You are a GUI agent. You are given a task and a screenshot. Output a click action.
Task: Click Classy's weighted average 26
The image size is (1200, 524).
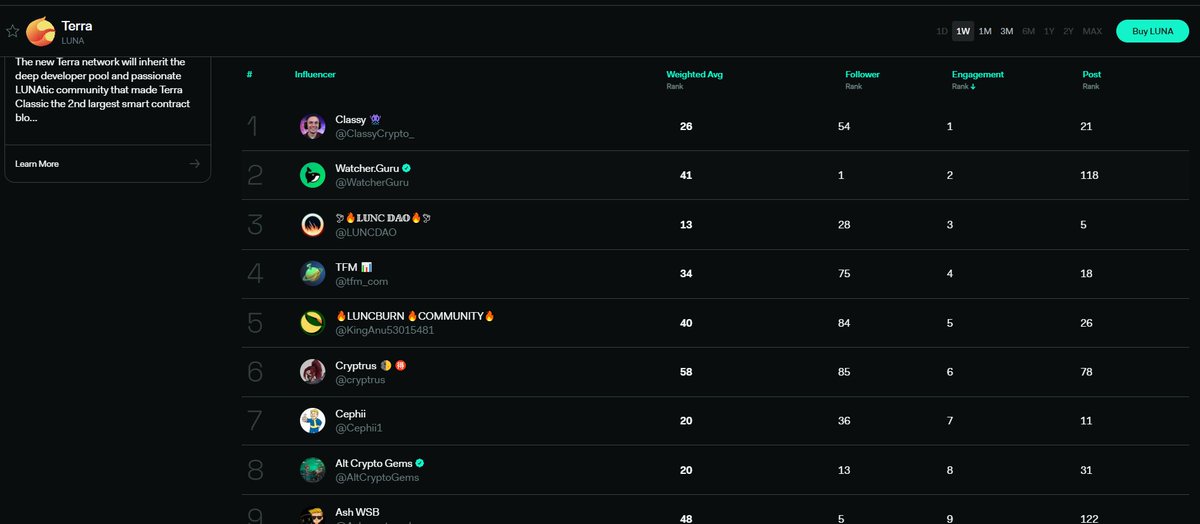point(686,126)
